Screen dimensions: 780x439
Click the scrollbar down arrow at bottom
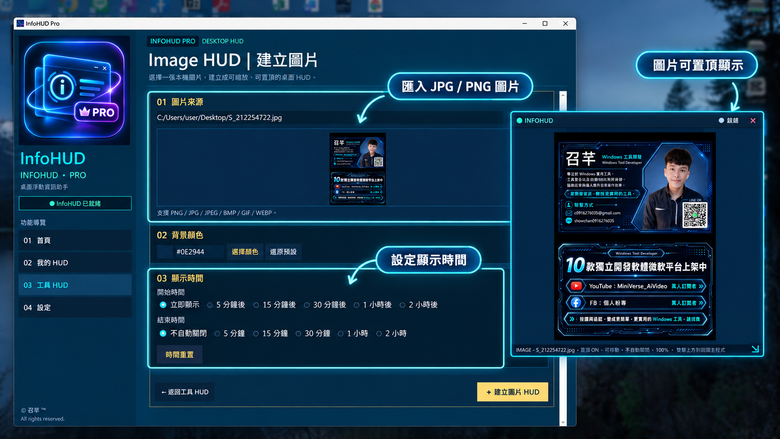563,422
